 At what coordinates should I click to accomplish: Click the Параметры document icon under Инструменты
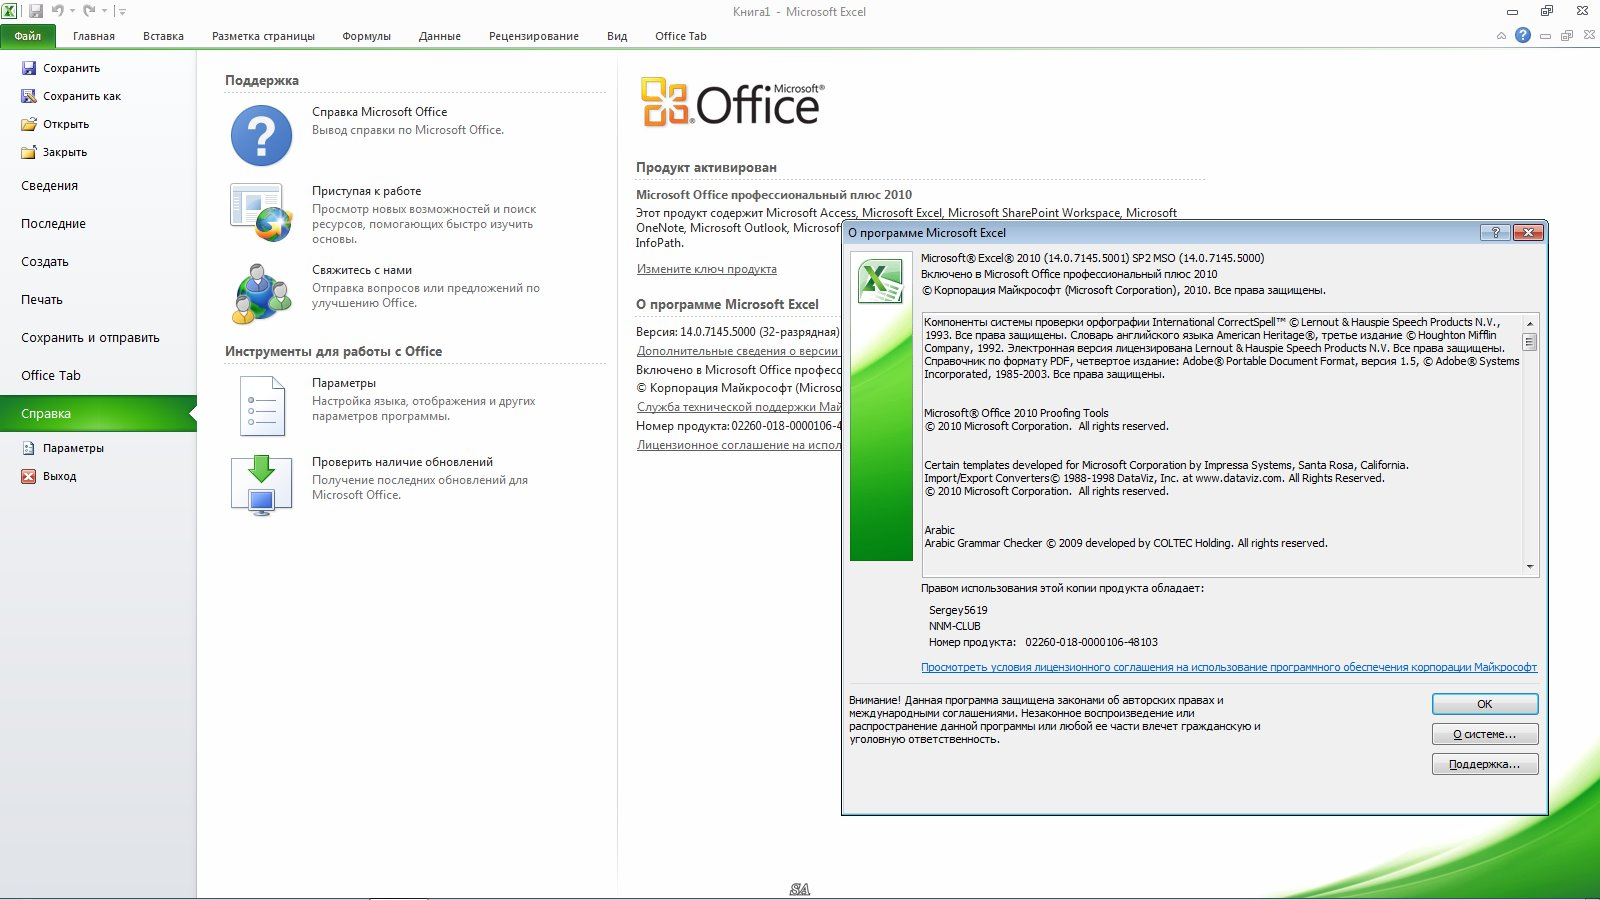coord(262,406)
